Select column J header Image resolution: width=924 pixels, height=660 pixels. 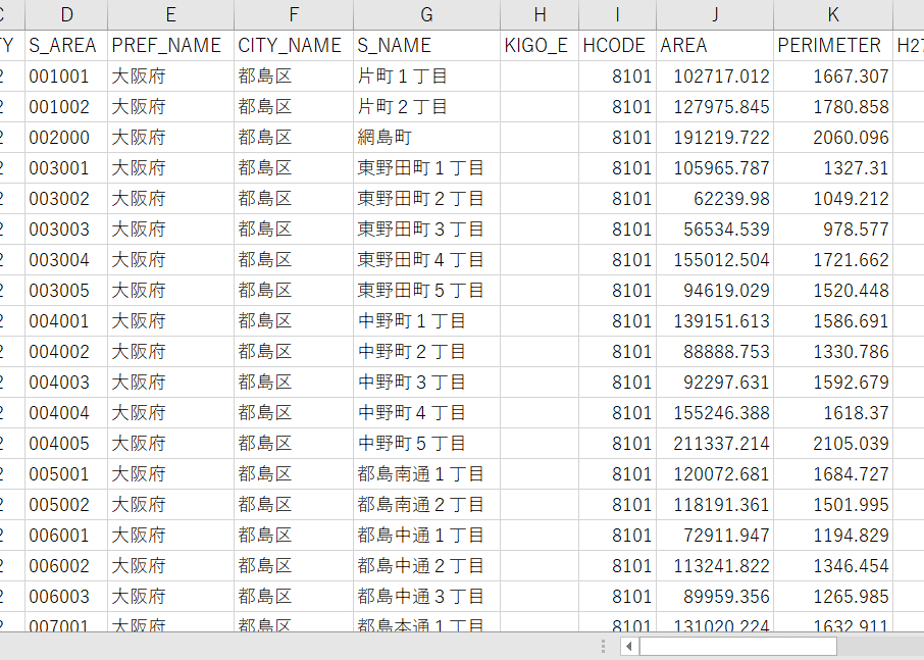715,14
